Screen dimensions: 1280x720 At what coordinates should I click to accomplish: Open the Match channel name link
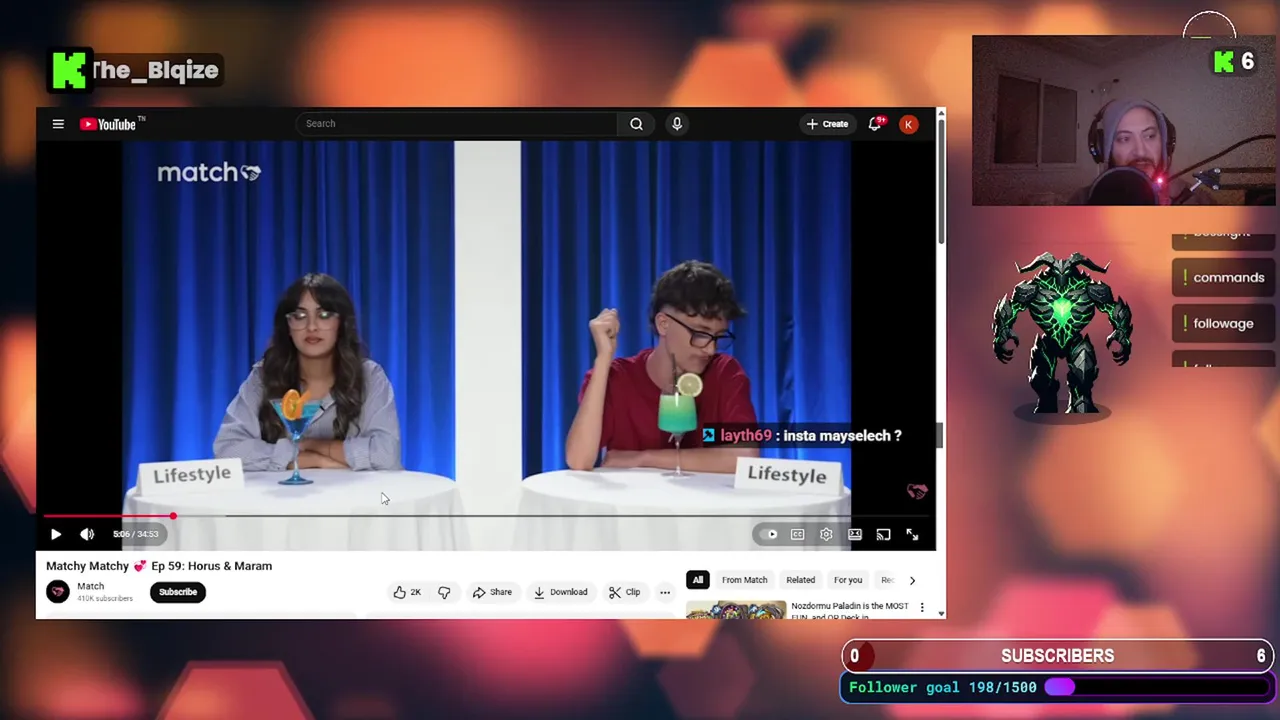90,586
